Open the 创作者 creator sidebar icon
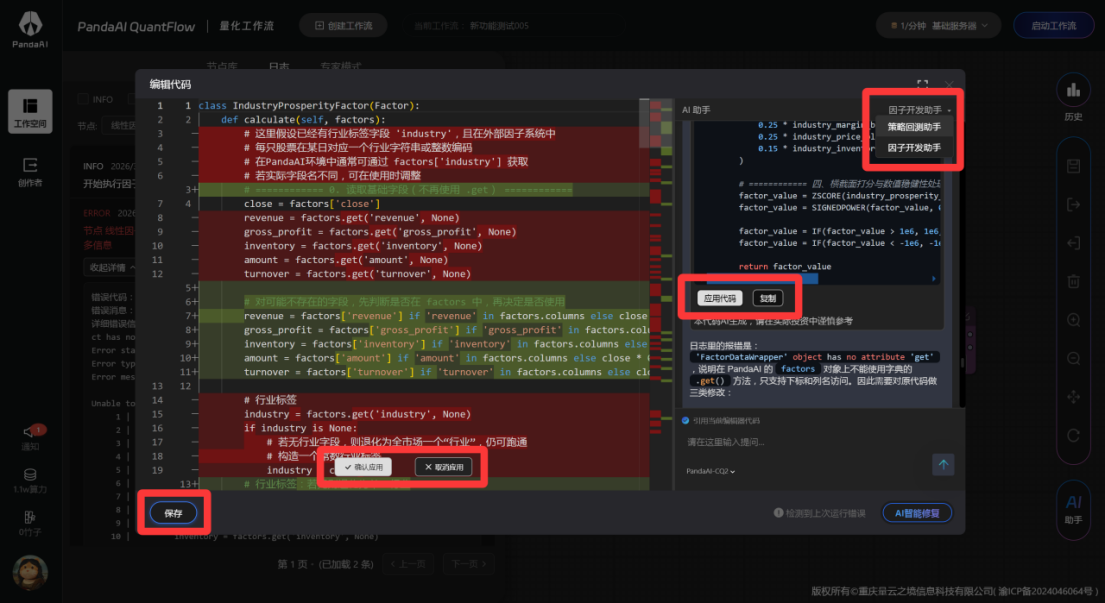1105x603 pixels. [x=30, y=171]
